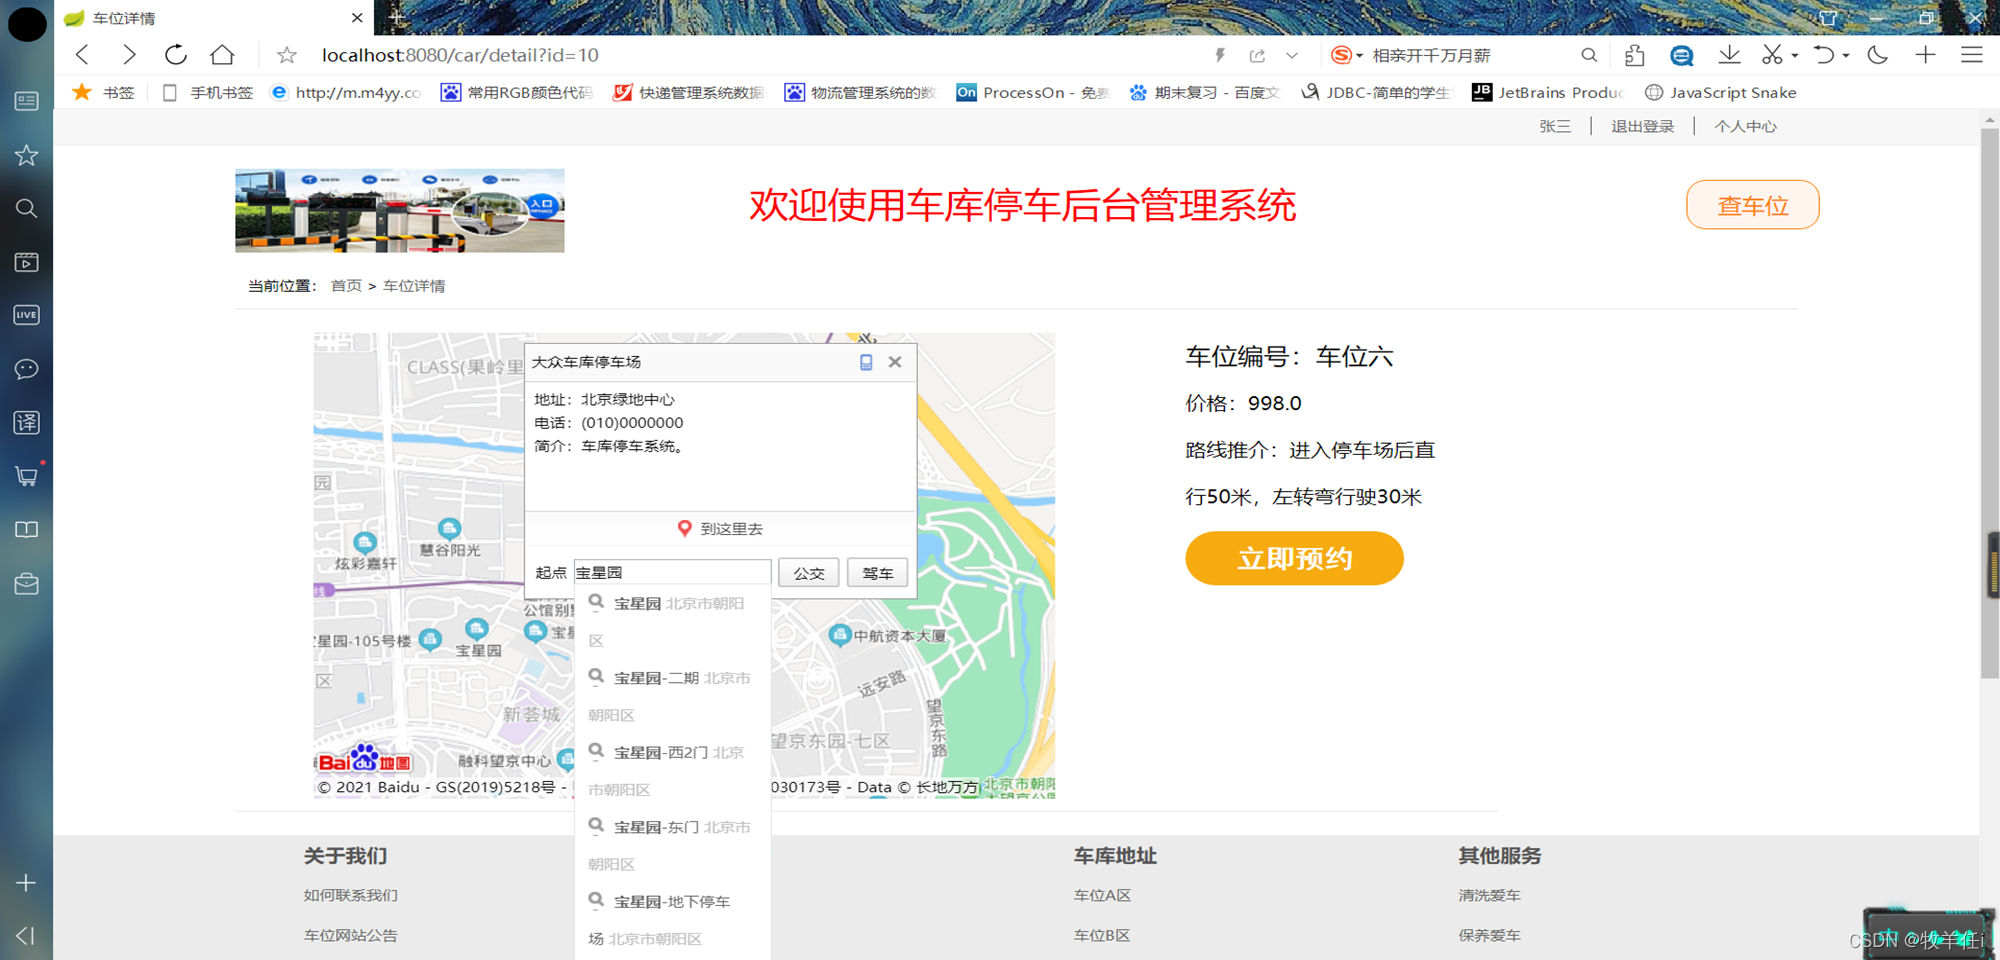Select the 宝星园-二期 suggestion

[x=672, y=696]
